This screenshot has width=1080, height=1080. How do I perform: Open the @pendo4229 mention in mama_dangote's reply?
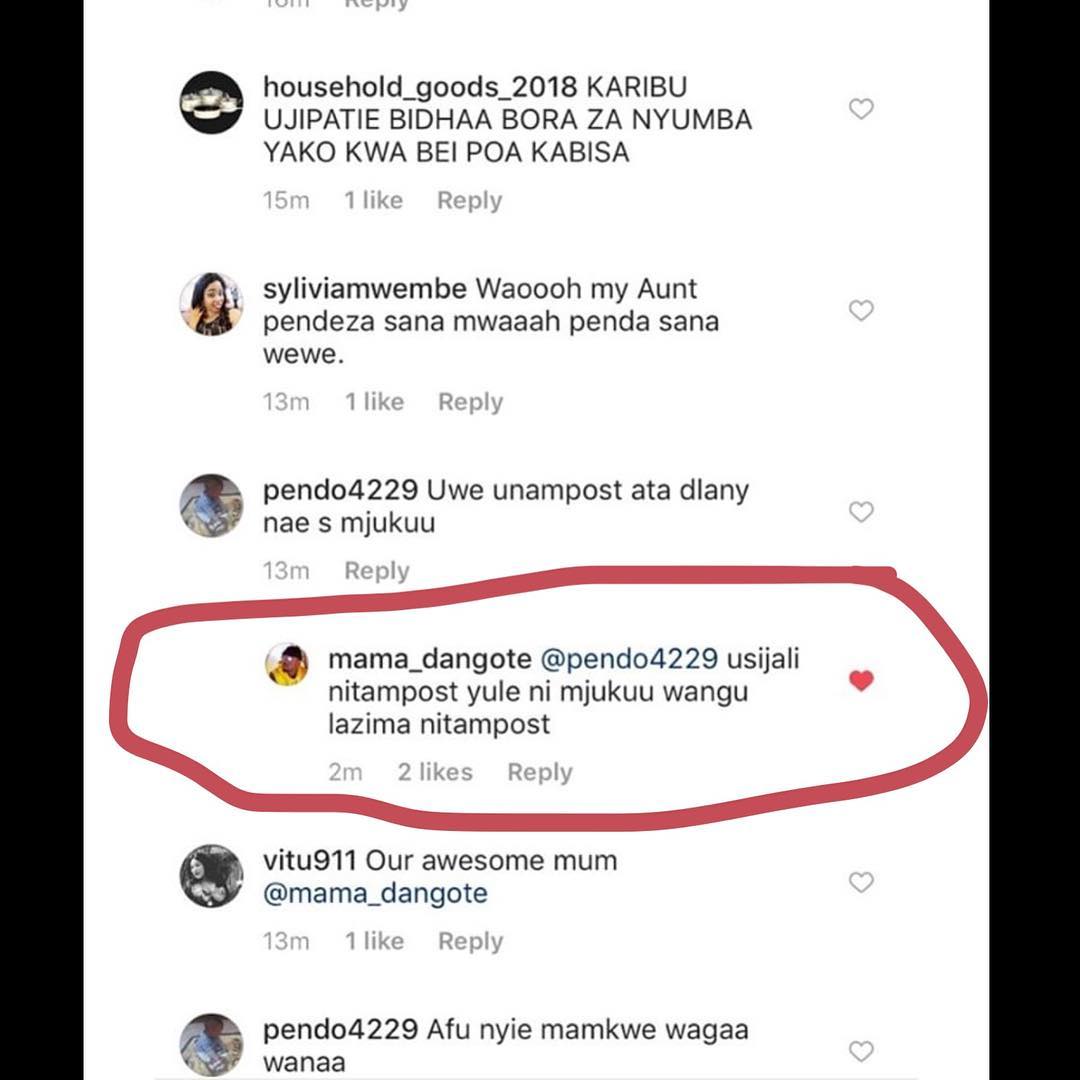(629, 660)
